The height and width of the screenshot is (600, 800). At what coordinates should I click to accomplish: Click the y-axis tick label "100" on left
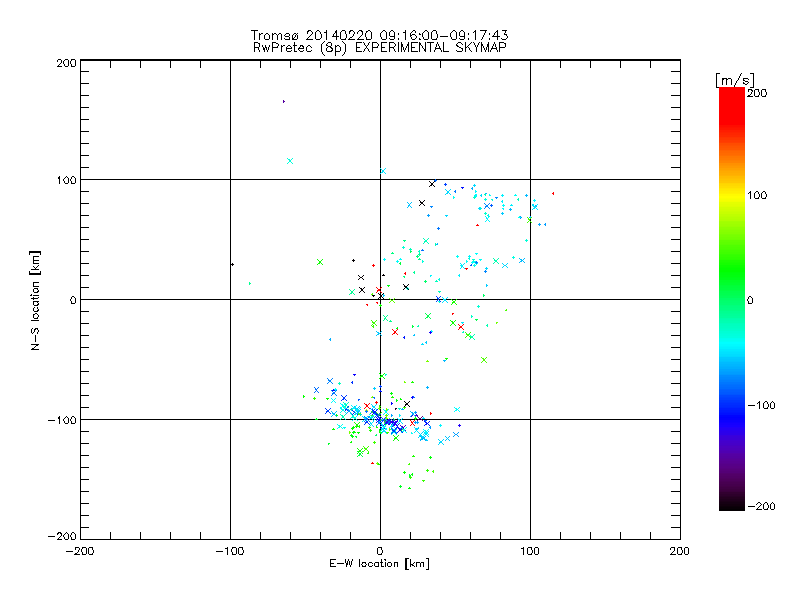[x=66, y=180]
